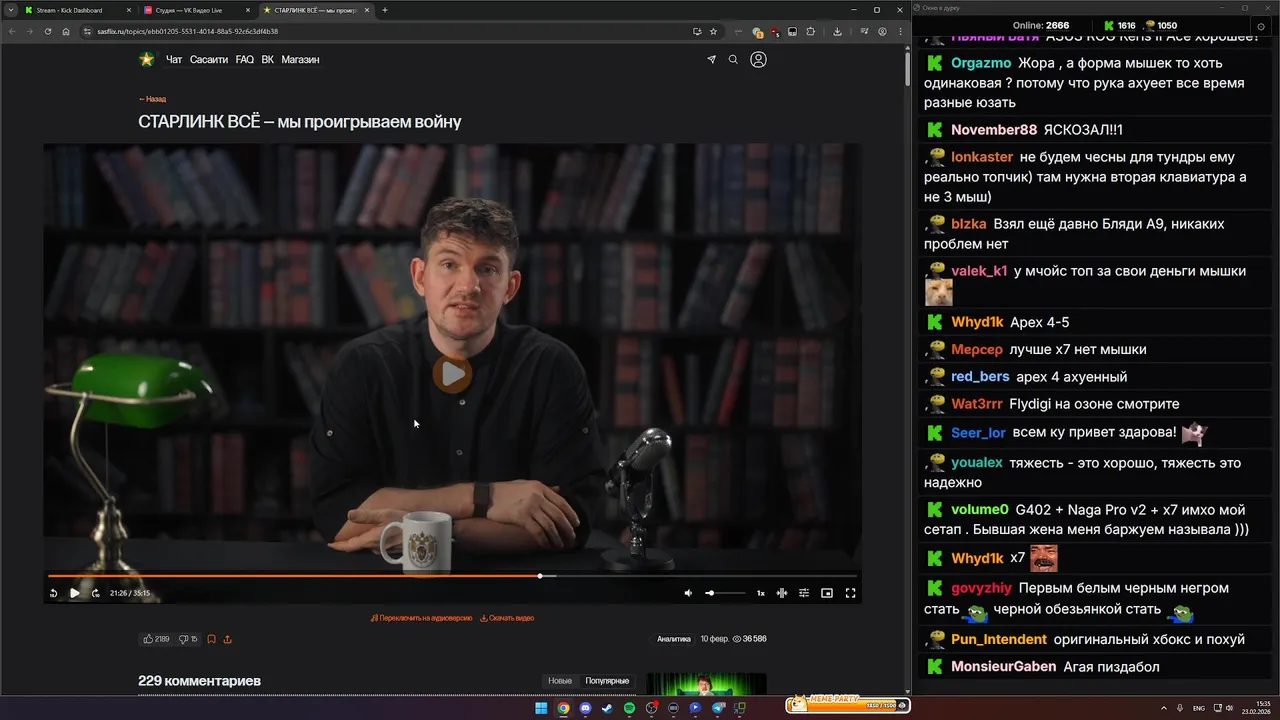Screen dimensions: 1280x720
Task: Click the small play button in the video control bar
Action: (74, 593)
